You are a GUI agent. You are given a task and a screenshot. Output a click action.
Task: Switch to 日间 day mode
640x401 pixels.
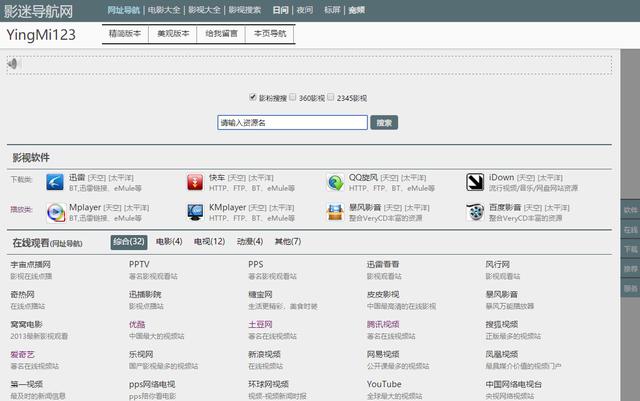tap(280, 10)
